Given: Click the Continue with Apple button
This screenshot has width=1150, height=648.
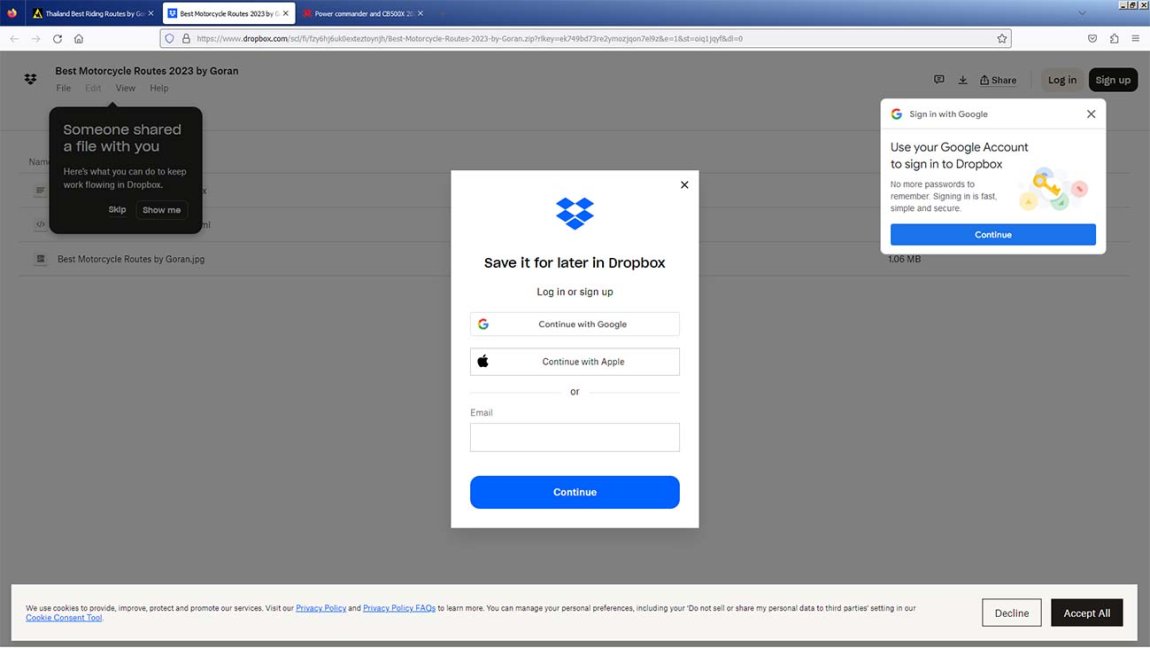Looking at the screenshot, I should coord(574,362).
